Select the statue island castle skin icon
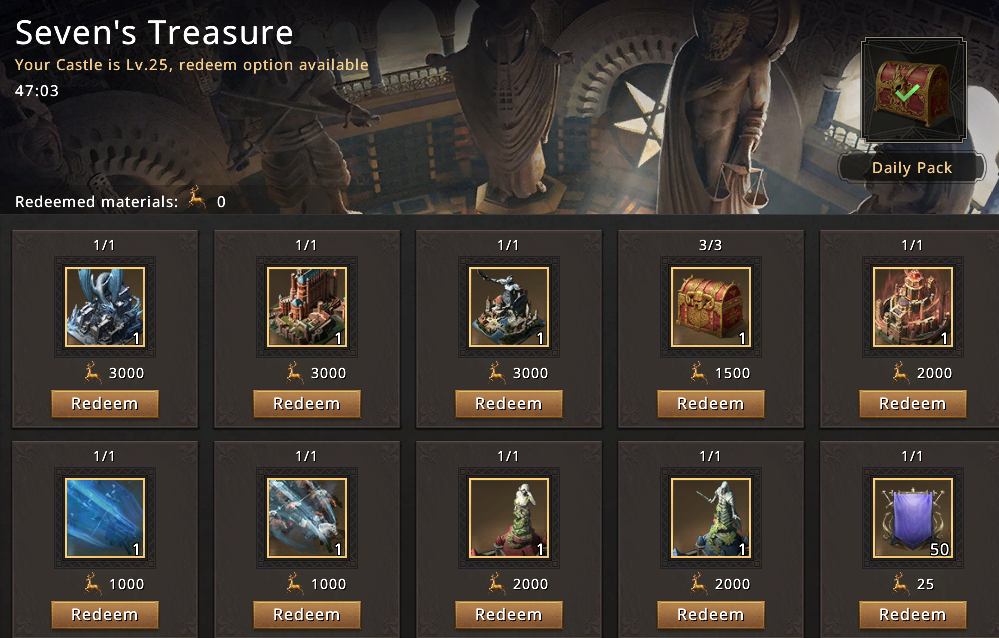This screenshot has height=638, width=999. coord(508,307)
